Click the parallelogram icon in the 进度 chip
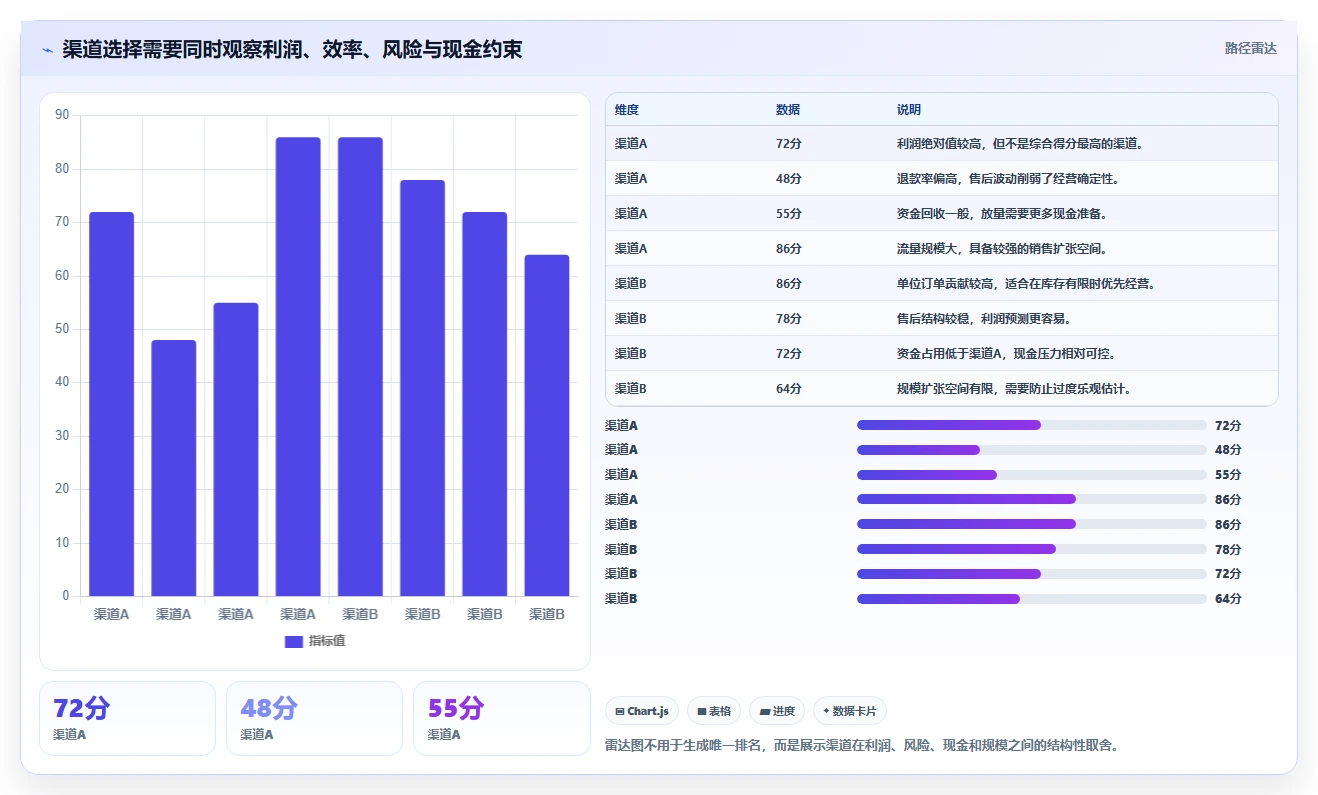This screenshot has width=1318, height=795. pyautogui.click(x=765, y=712)
